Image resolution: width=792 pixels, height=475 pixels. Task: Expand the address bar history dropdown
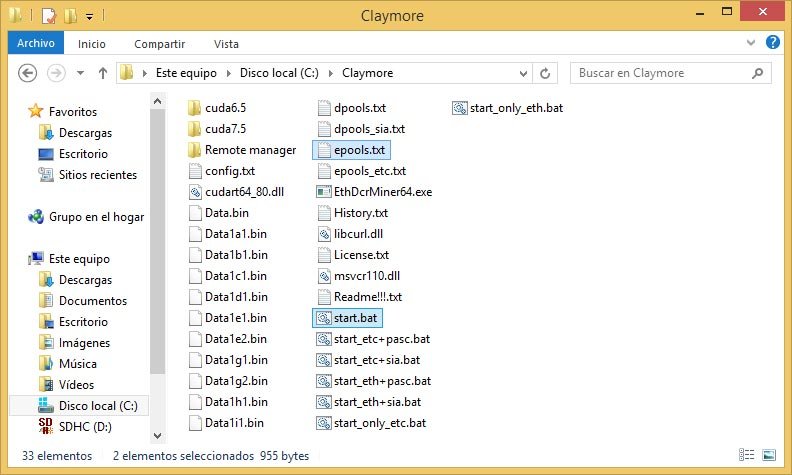point(523,74)
